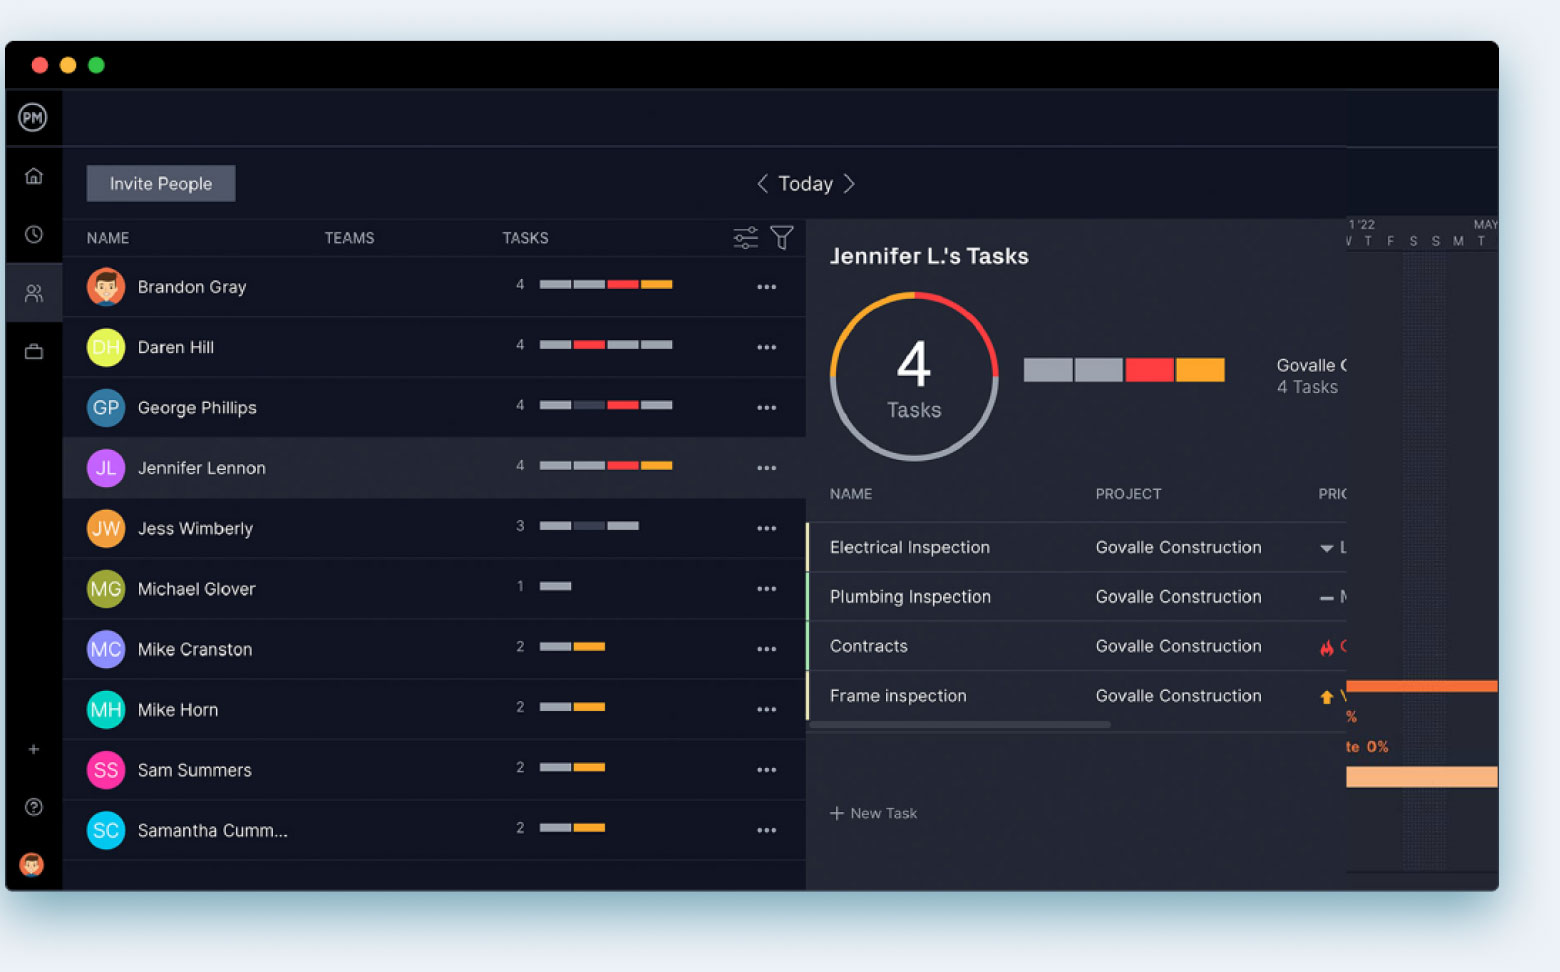1560x972 pixels.
Task: Open the ellipsis menu on Brandon Gray's row
Action: point(767,287)
